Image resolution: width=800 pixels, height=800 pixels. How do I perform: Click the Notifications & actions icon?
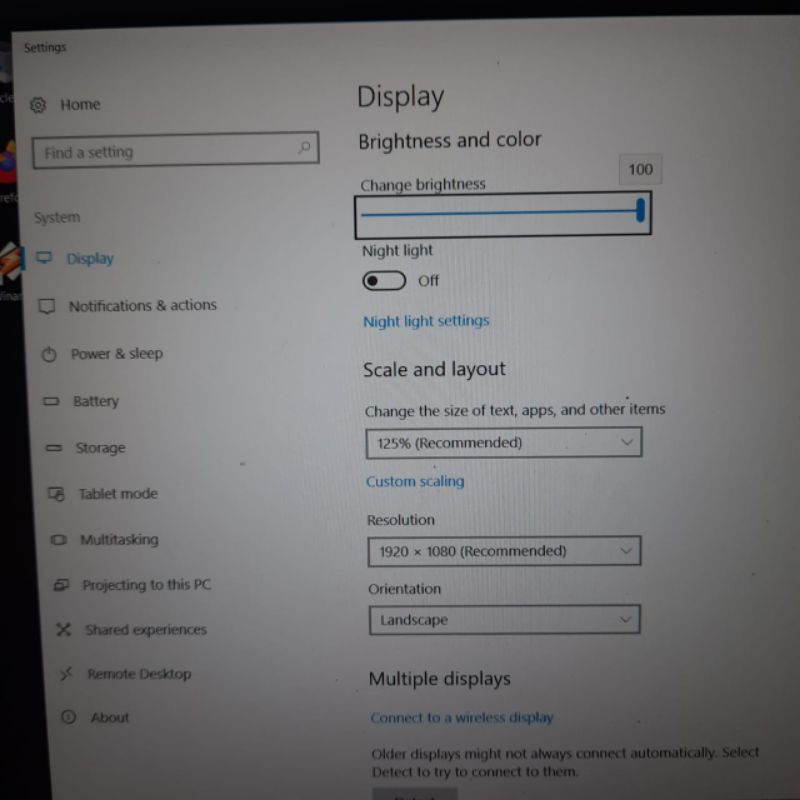pyautogui.click(x=47, y=306)
